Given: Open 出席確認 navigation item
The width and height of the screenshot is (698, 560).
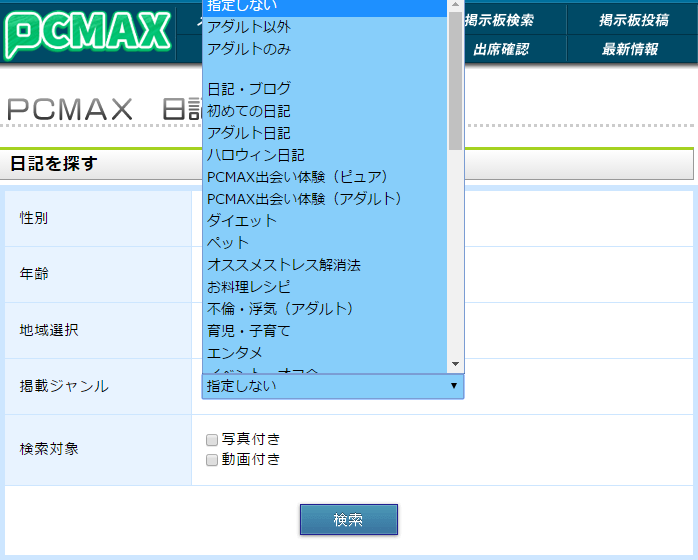Looking at the screenshot, I should click(500, 49).
